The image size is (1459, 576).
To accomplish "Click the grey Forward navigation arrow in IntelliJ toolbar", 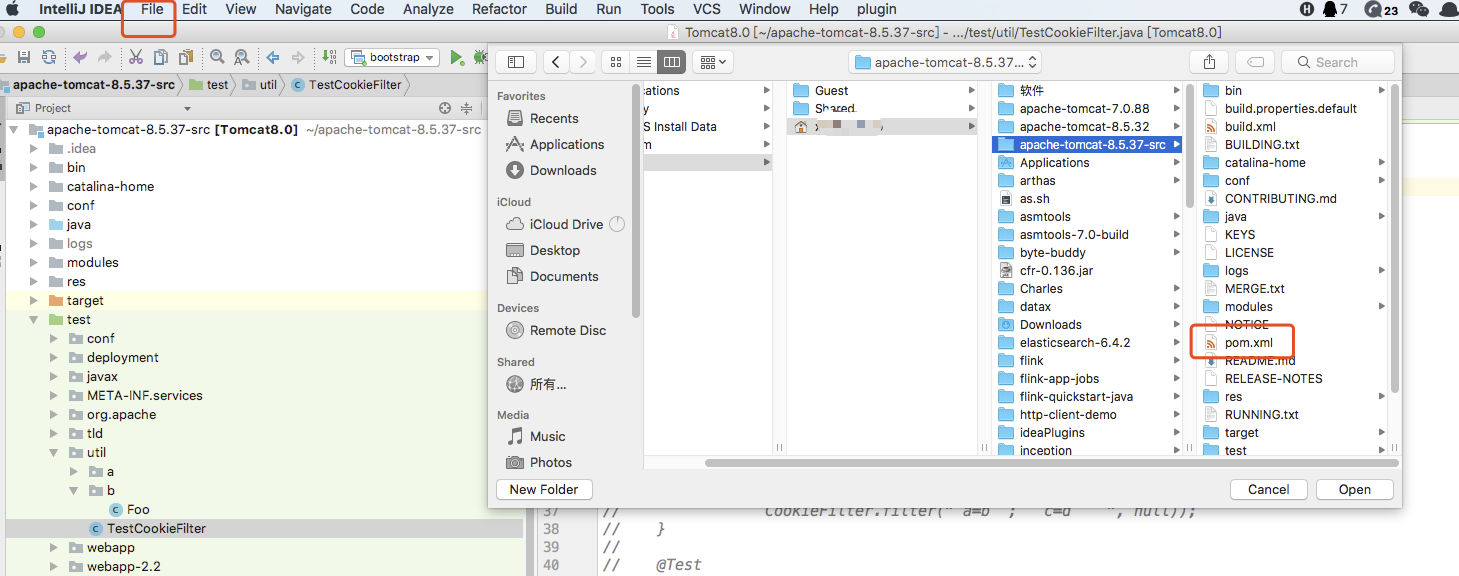I will pyautogui.click(x=297, y=58).
